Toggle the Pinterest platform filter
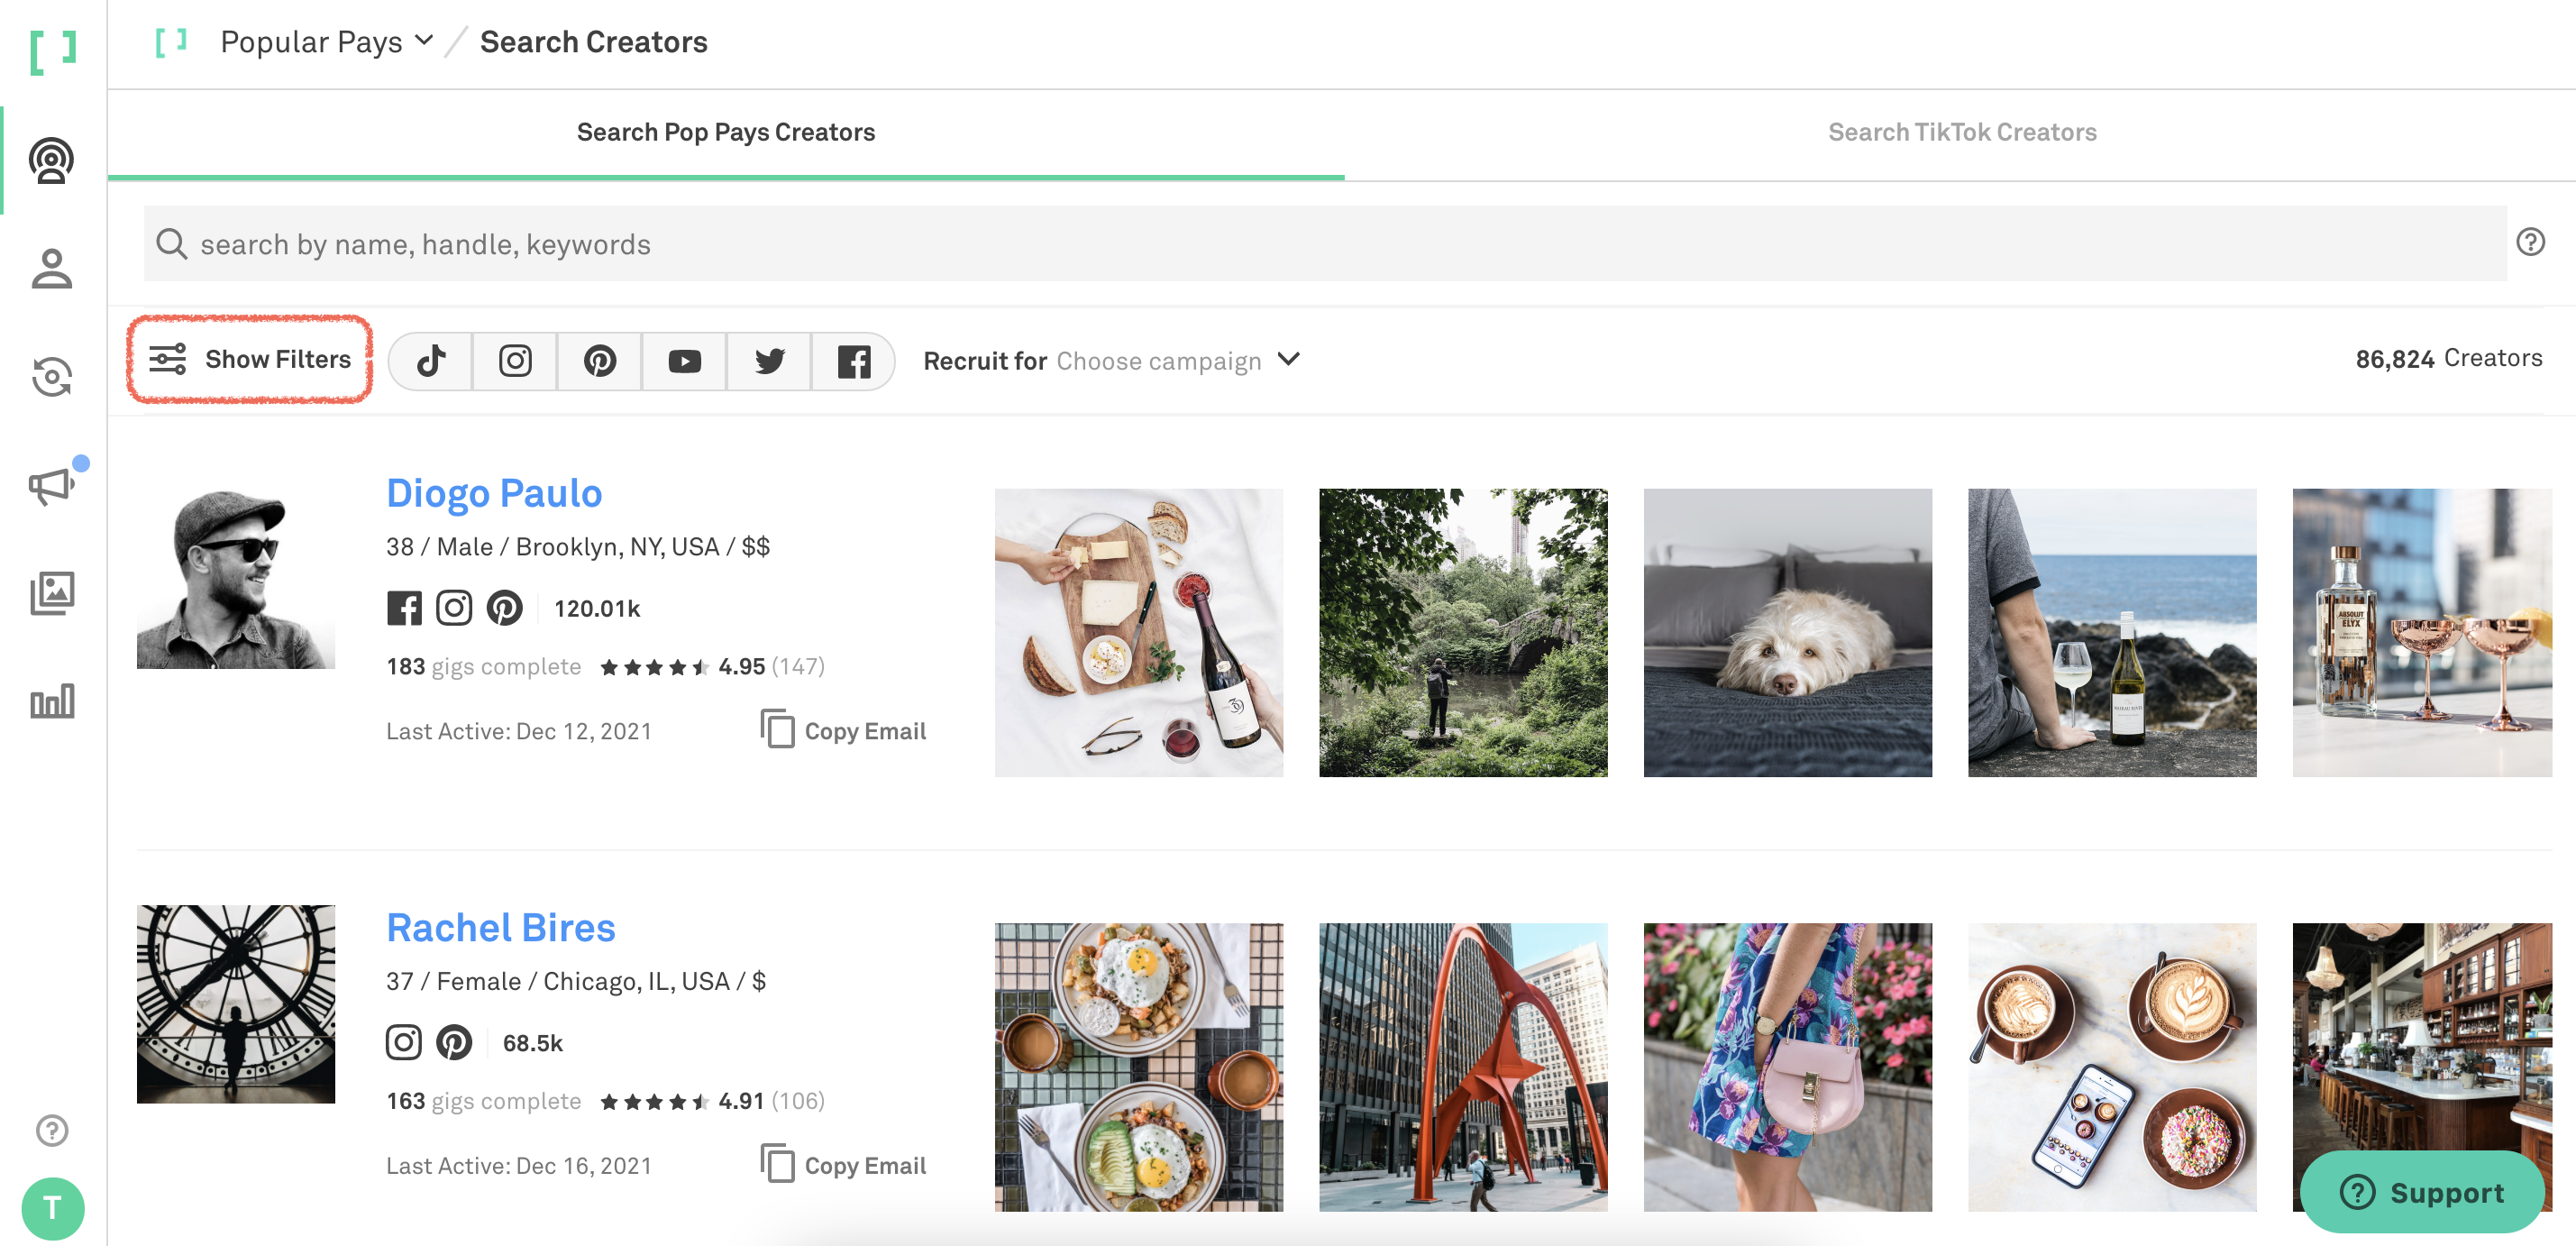 click(600, 361)
